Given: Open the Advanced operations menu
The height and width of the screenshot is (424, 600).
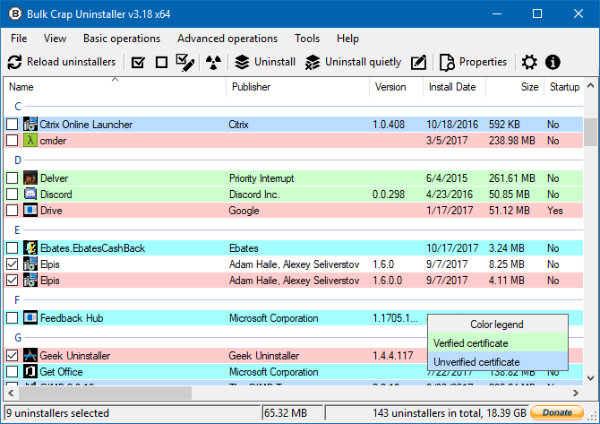Looking at the screenshot, I should [x=227, y=38].
